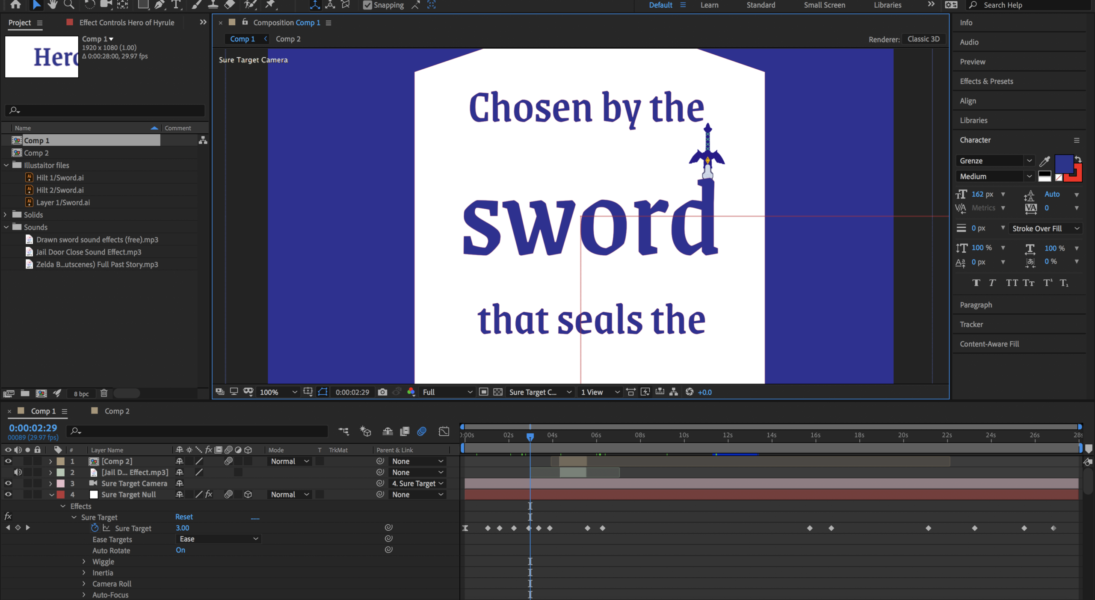Screen dimensions: 1095x600
Task: Select the Zoom tool
Action: (68, 5)
